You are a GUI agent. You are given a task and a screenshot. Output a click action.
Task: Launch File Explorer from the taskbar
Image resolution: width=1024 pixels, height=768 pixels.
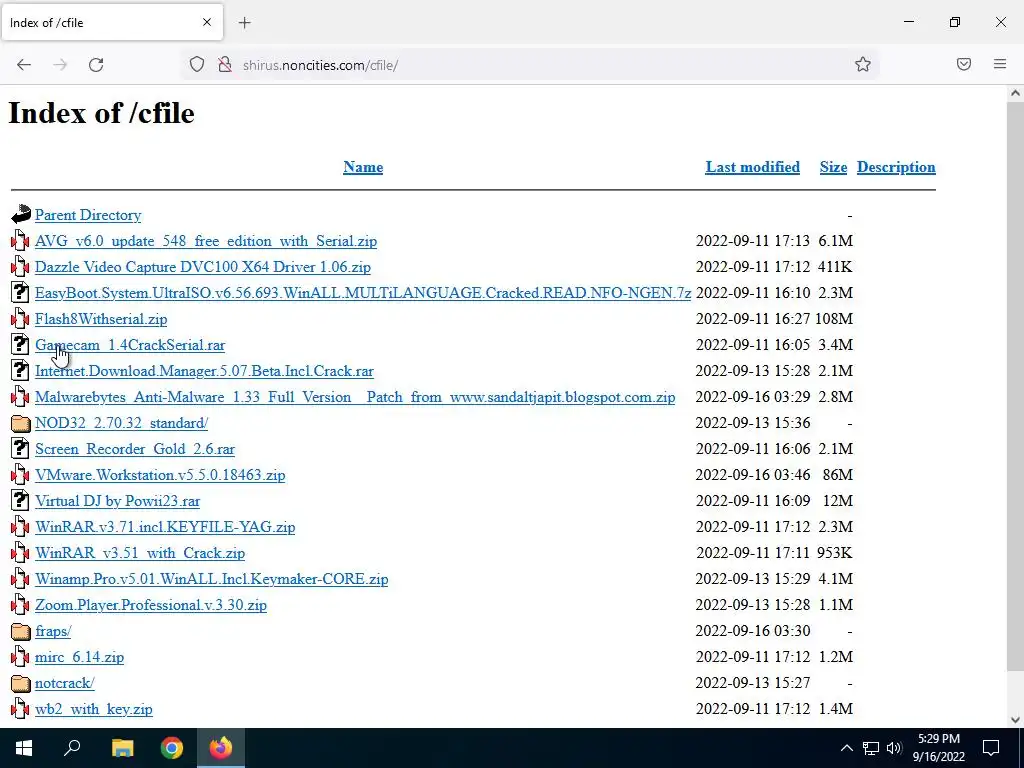point(122,748)
